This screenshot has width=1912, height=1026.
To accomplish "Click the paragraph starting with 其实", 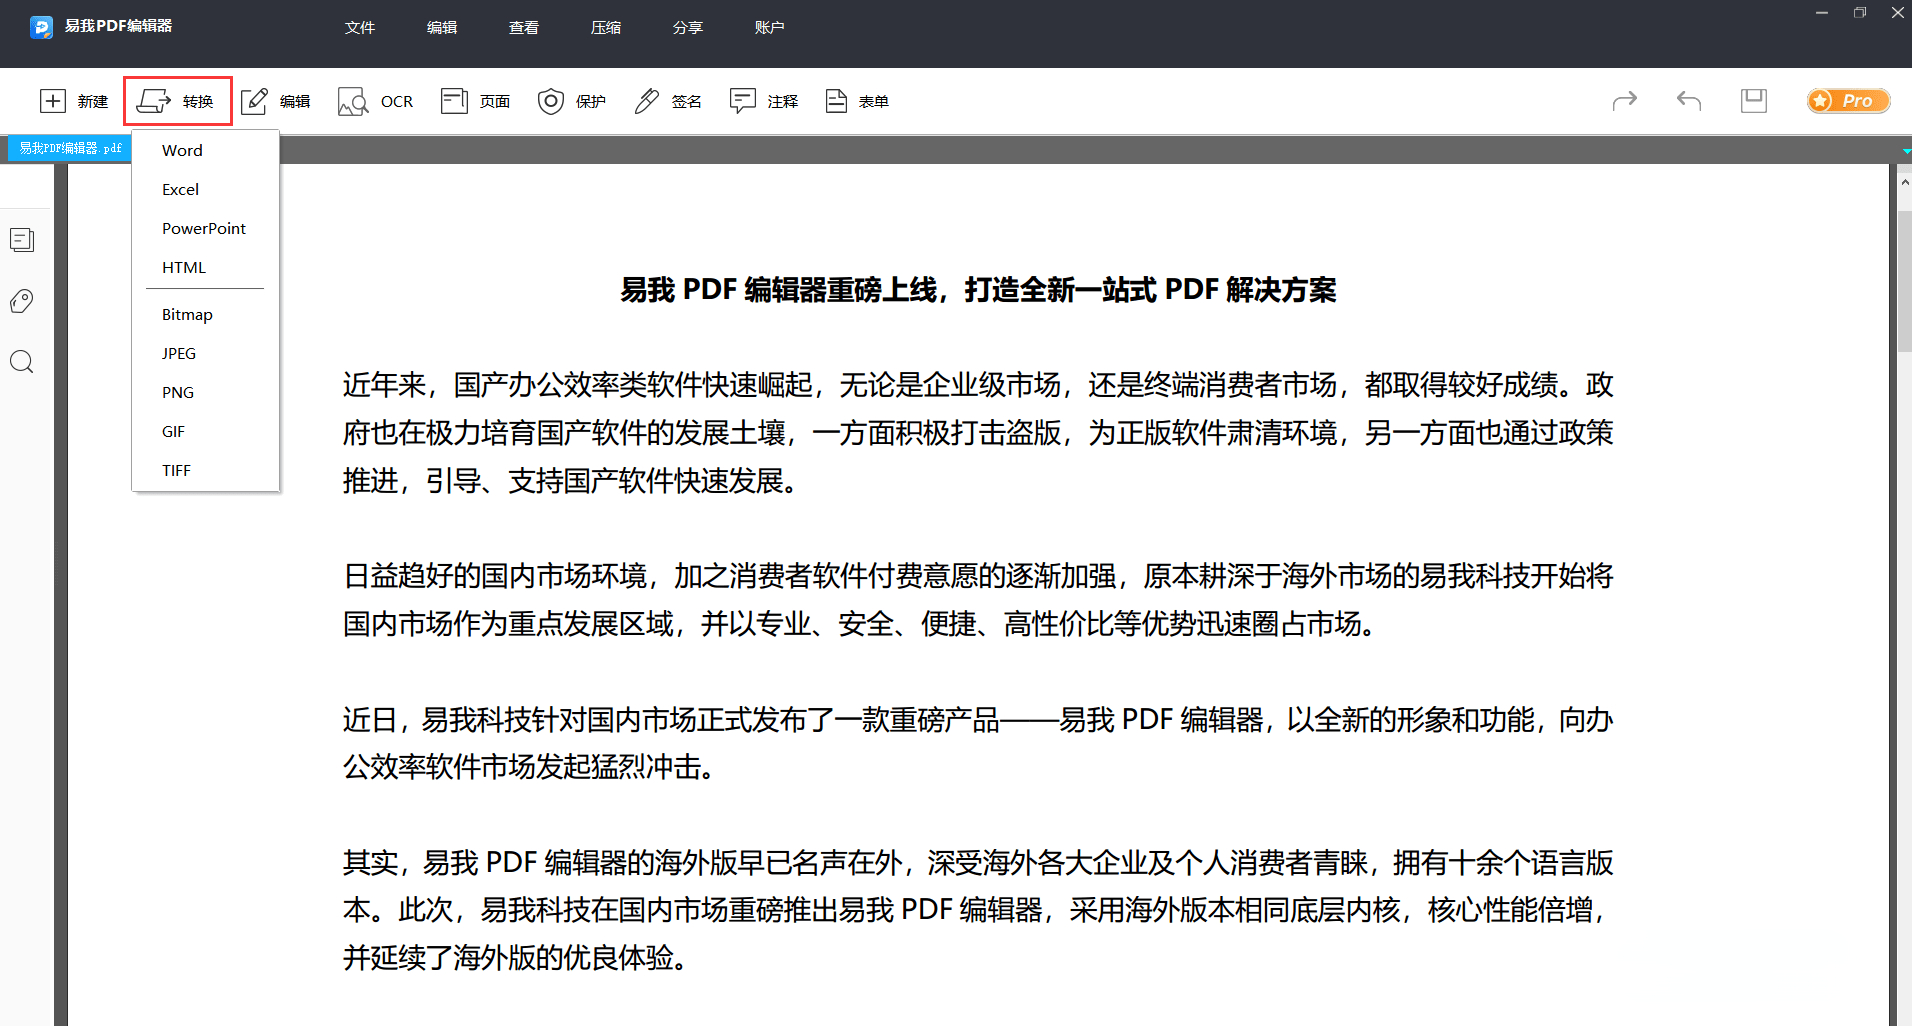I will (x=978, y=910).
